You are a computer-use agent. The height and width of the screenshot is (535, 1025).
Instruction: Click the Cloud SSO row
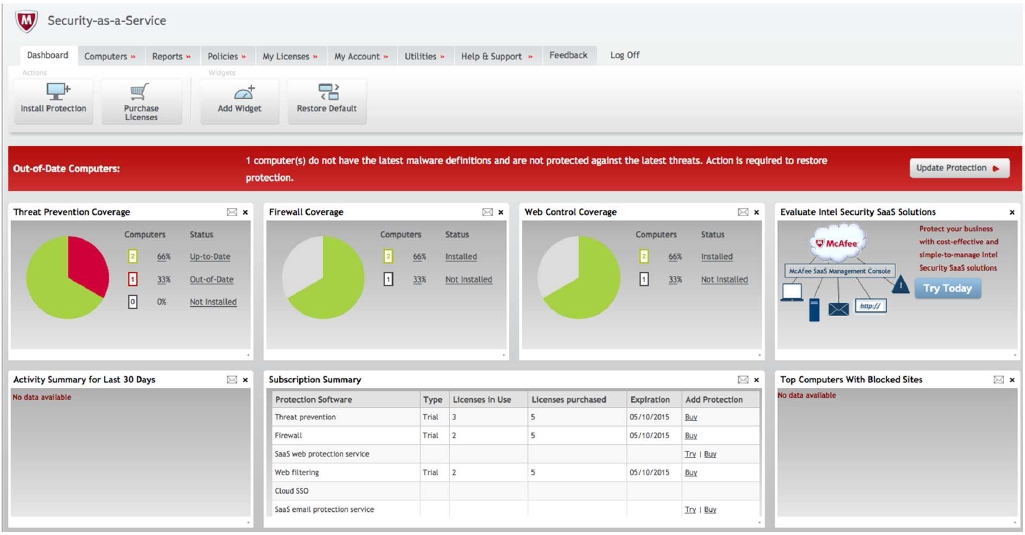516,491
